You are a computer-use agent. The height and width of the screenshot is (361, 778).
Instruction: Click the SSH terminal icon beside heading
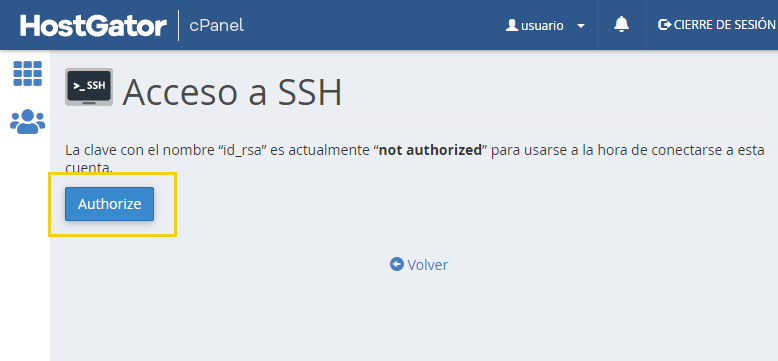point(89,87)
